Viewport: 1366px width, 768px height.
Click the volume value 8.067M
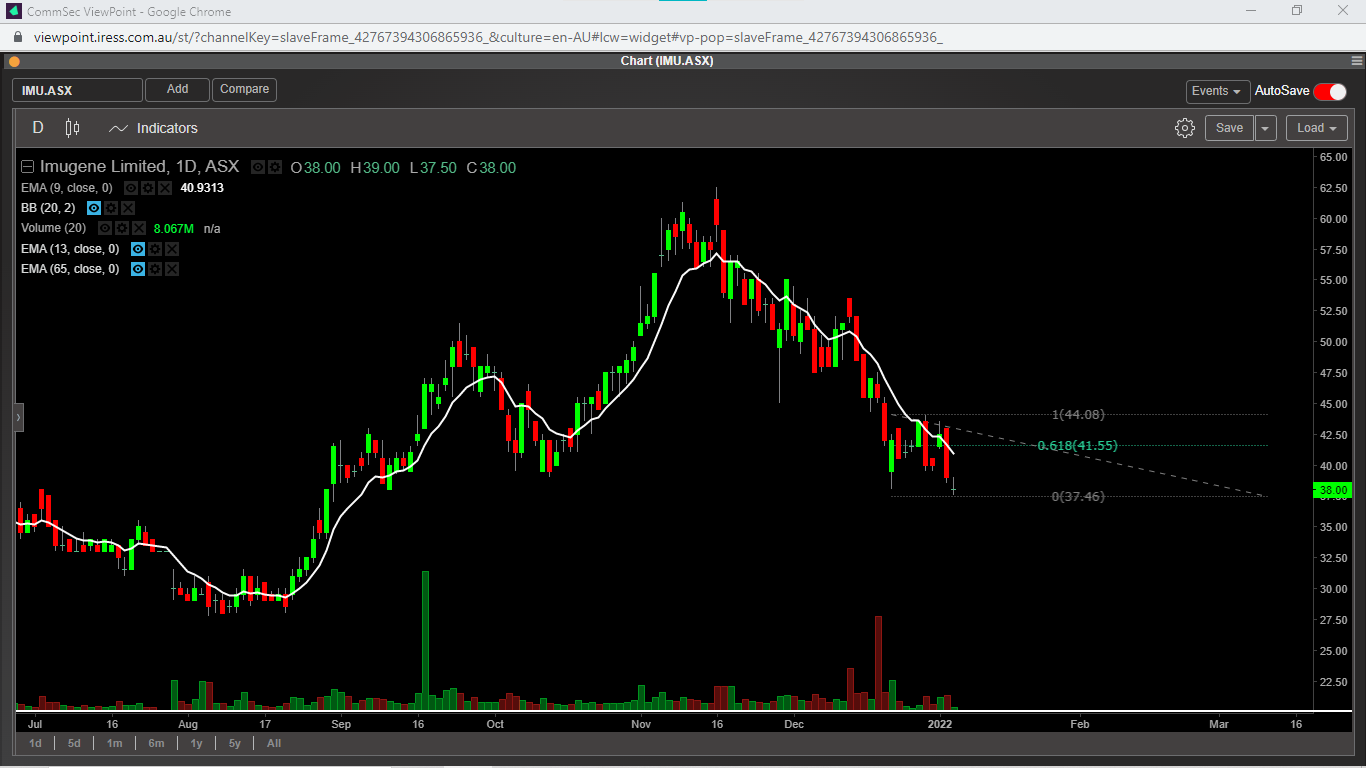[173, 228]
